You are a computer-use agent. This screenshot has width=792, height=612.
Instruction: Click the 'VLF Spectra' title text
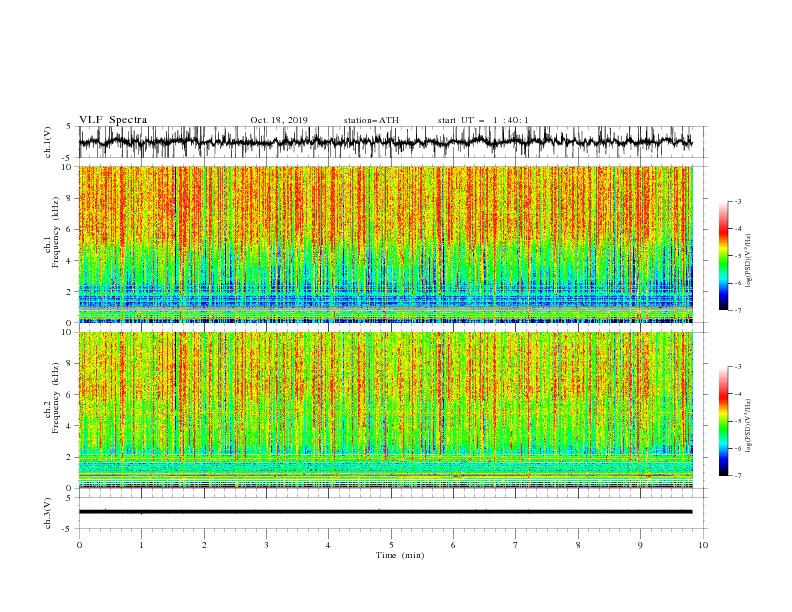click(113, 120)
